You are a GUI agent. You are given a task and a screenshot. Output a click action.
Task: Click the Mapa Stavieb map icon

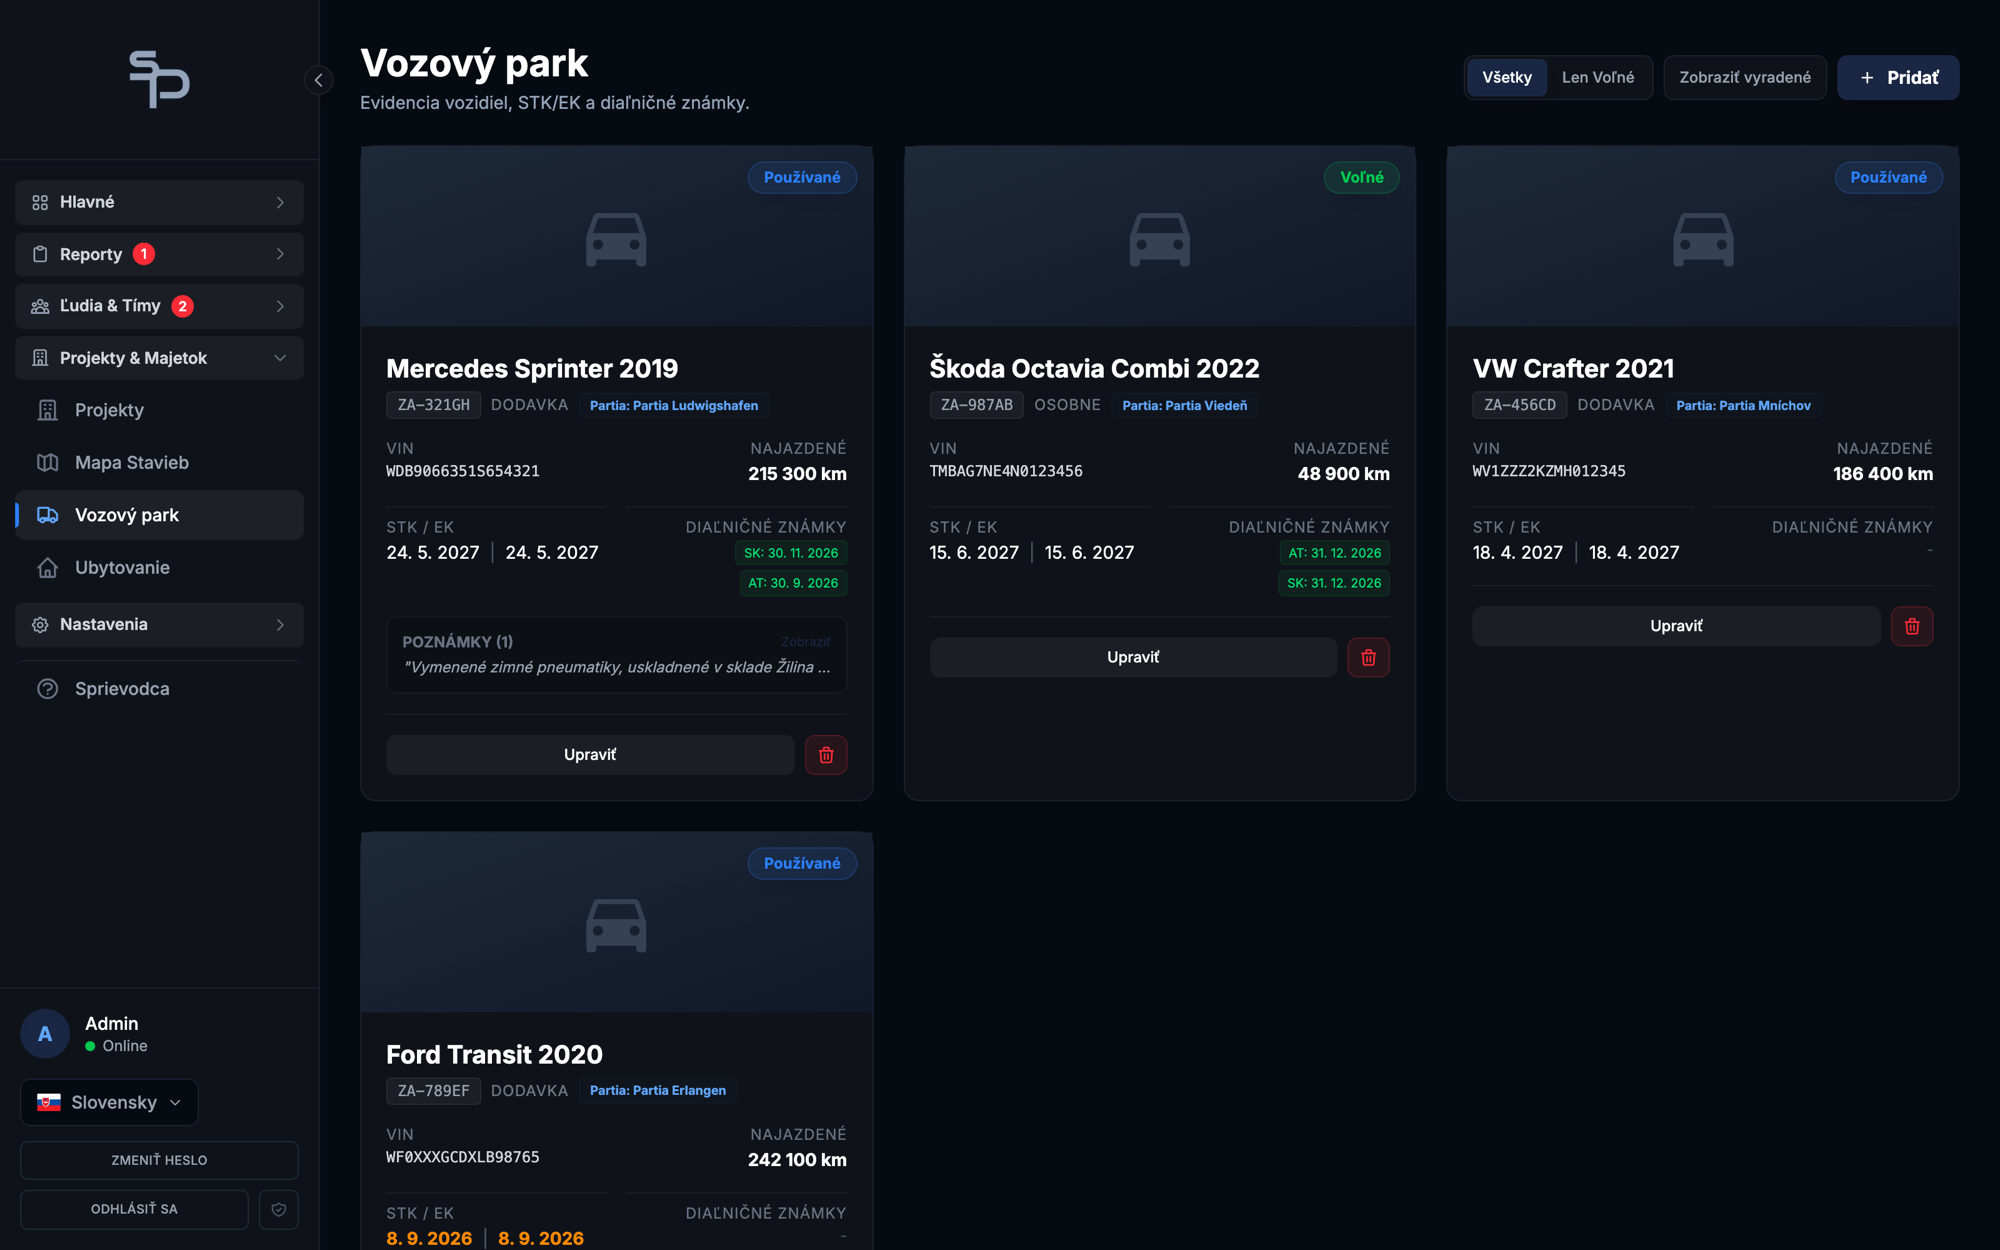pyautogui.click(x=47, y=463)
